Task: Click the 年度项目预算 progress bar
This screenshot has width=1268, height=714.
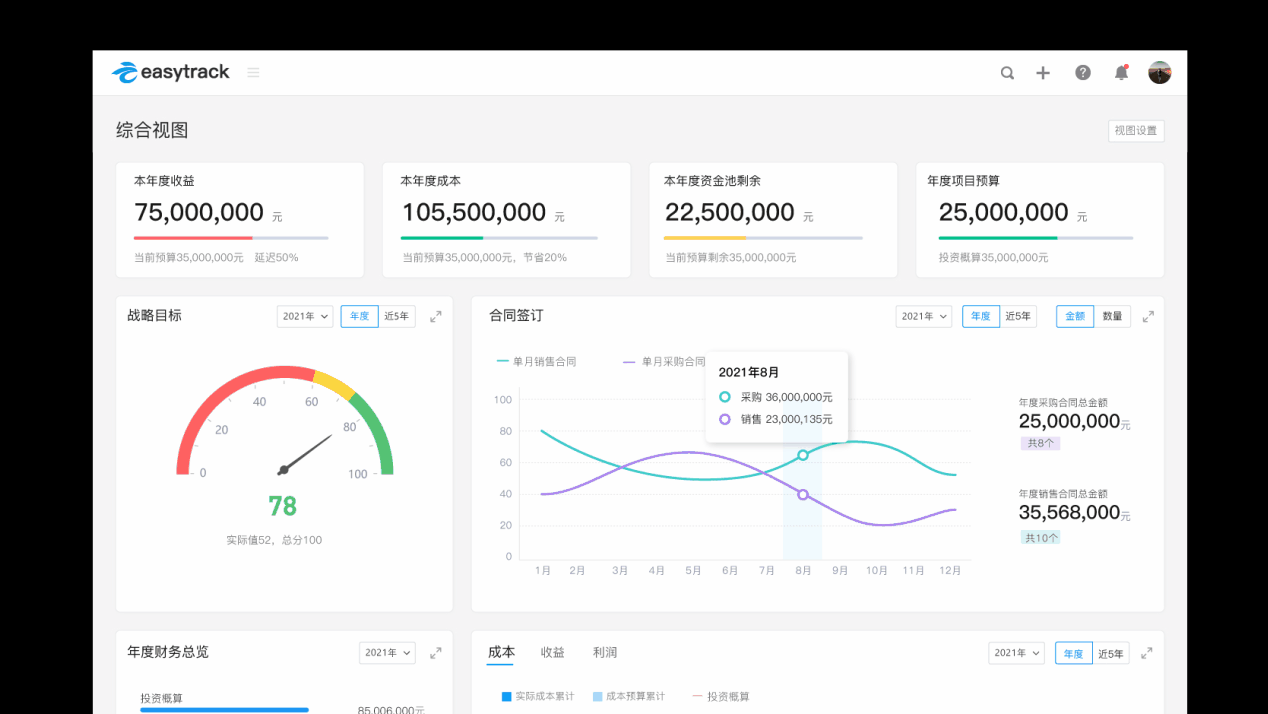Action: 1036,238
